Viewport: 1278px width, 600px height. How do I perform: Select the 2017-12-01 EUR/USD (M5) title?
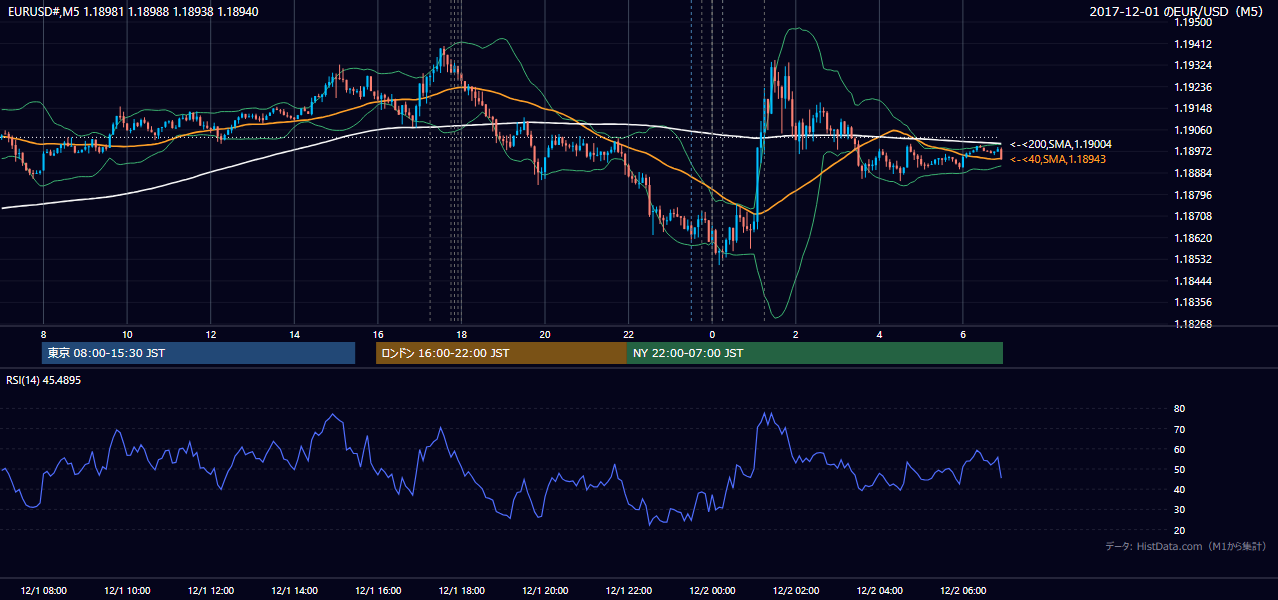(x=1177, y=11)
